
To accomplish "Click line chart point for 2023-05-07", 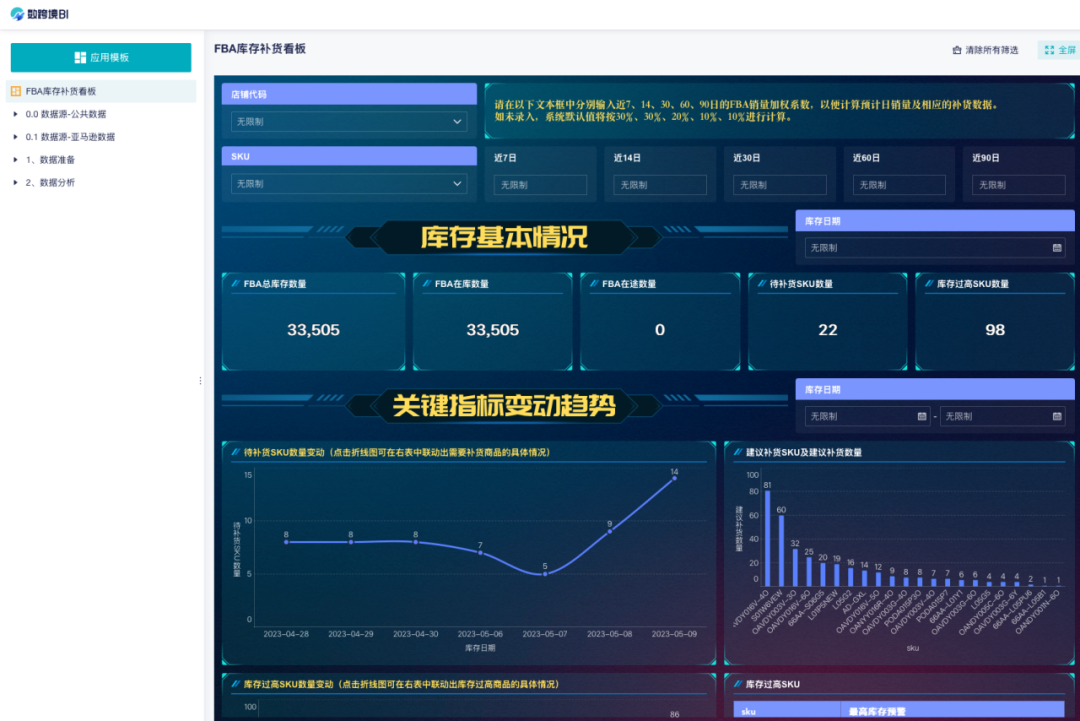I will (545, 574).
